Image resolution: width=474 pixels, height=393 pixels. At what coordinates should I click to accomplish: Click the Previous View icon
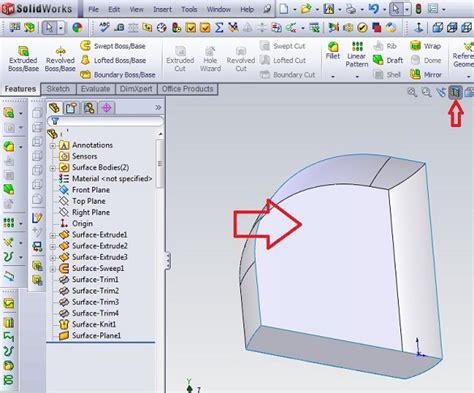click(441, 92)
